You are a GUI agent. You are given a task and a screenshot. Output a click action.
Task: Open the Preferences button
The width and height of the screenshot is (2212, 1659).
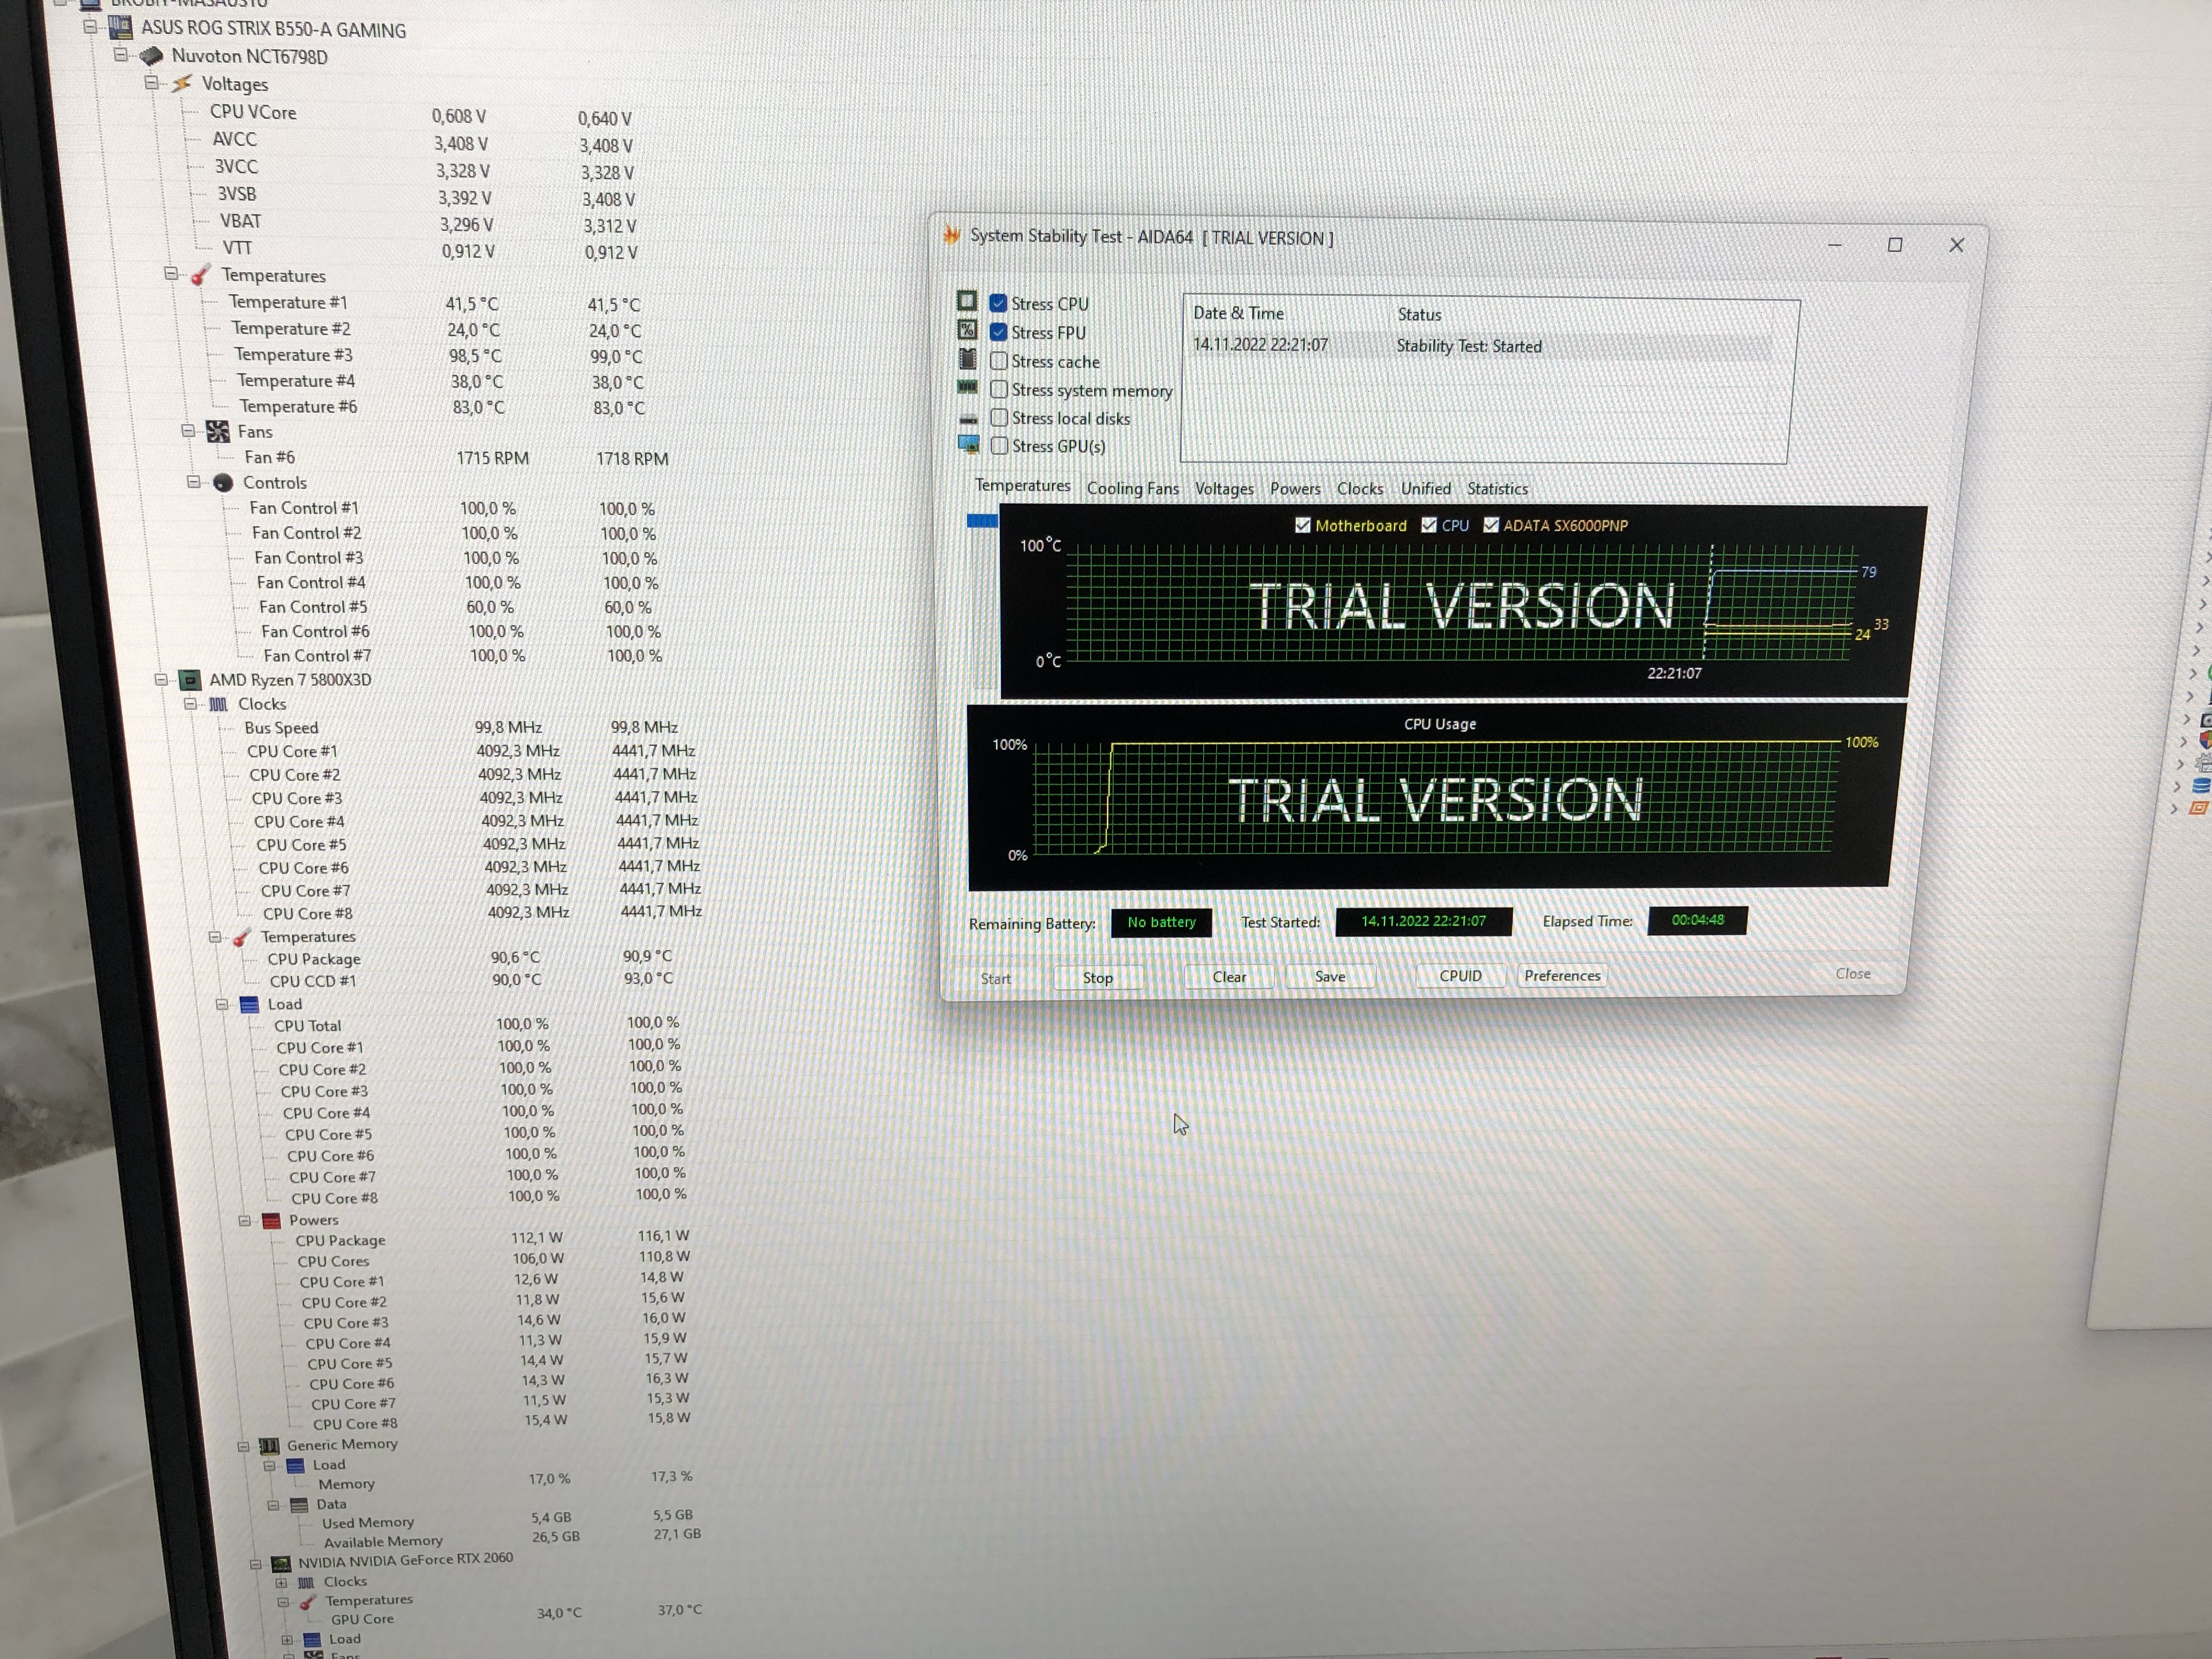(1562, 975)
